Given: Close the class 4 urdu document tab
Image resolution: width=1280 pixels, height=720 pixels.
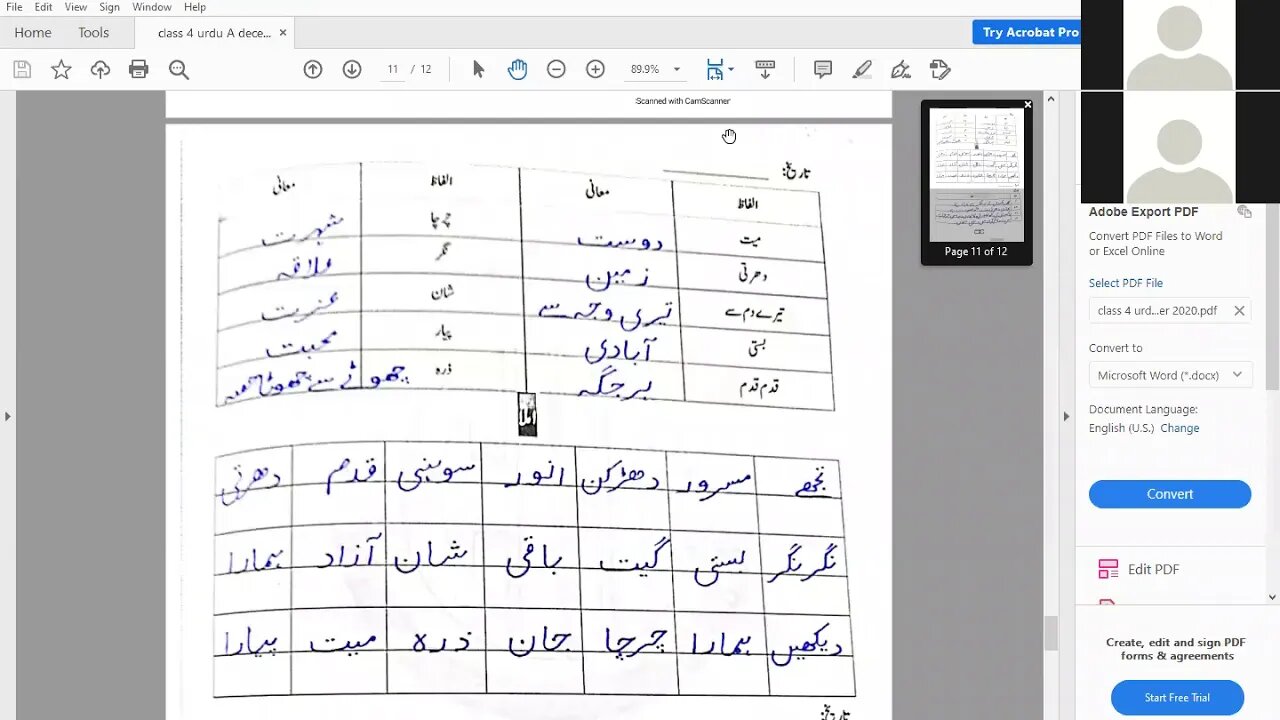Looking at the screenshot, I should (x=283, y=33).
